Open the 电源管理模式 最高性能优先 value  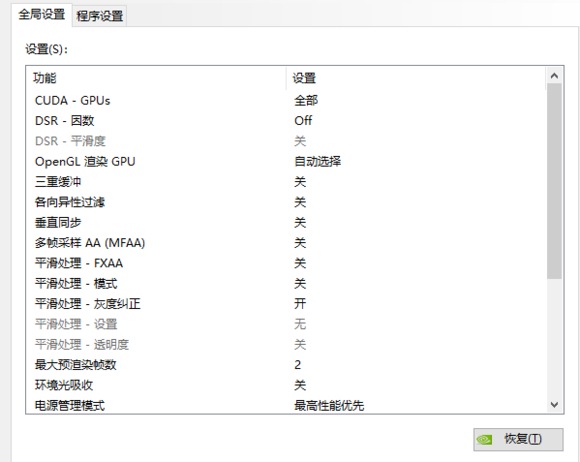pos(329,406)
